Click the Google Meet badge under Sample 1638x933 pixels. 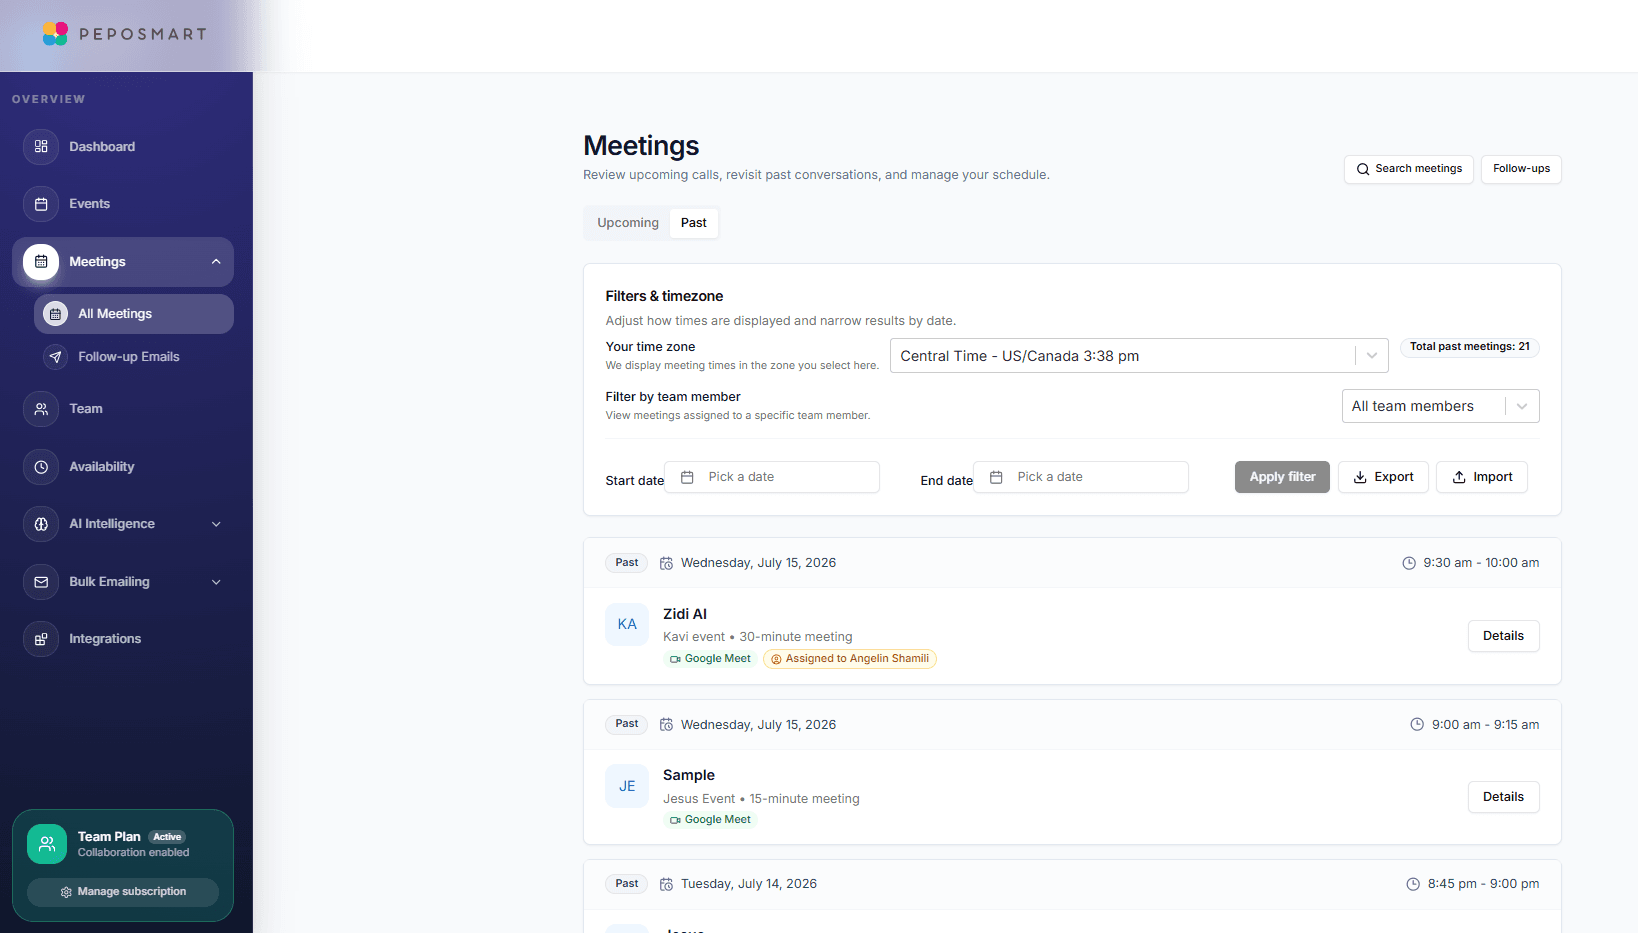click(x=710, y=820)
